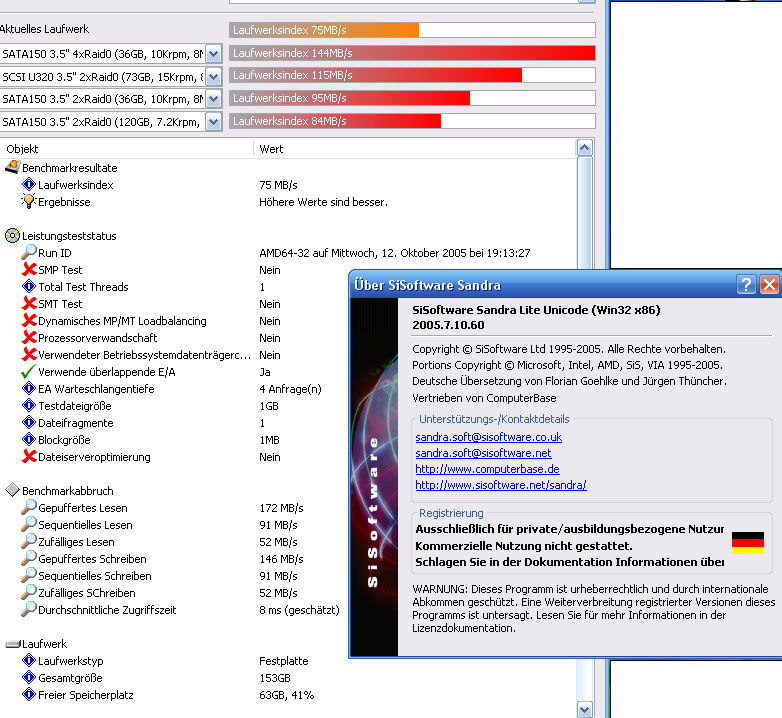Click the AMD64-32 auf Mittwoch Run ID value
The image size is (782, 718).
point(394,253)
